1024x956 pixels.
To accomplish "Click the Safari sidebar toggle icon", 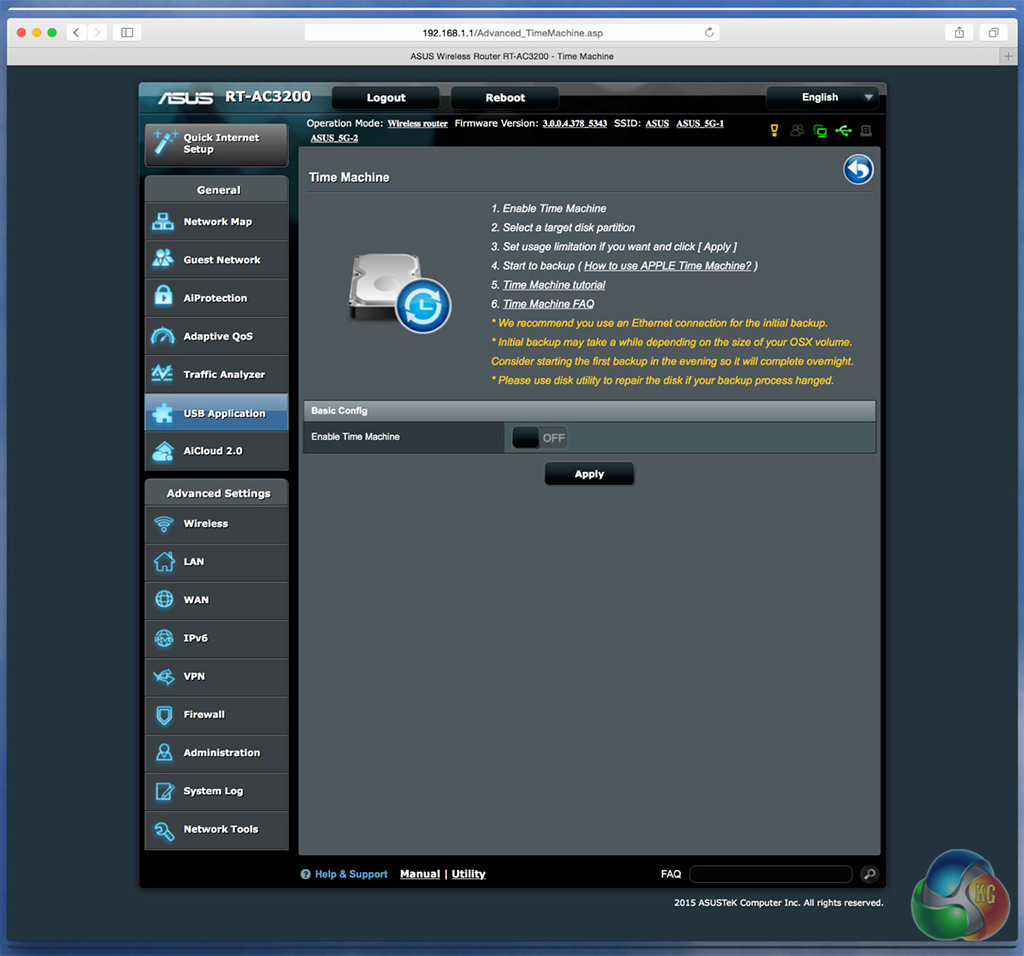I will point(127,33).
